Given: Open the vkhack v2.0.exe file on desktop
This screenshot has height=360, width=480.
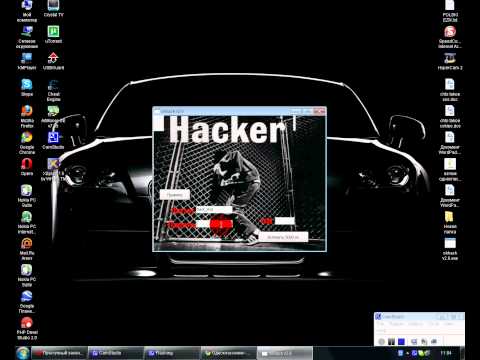Looking at the screenshot, I should click(x=450, y=249).
